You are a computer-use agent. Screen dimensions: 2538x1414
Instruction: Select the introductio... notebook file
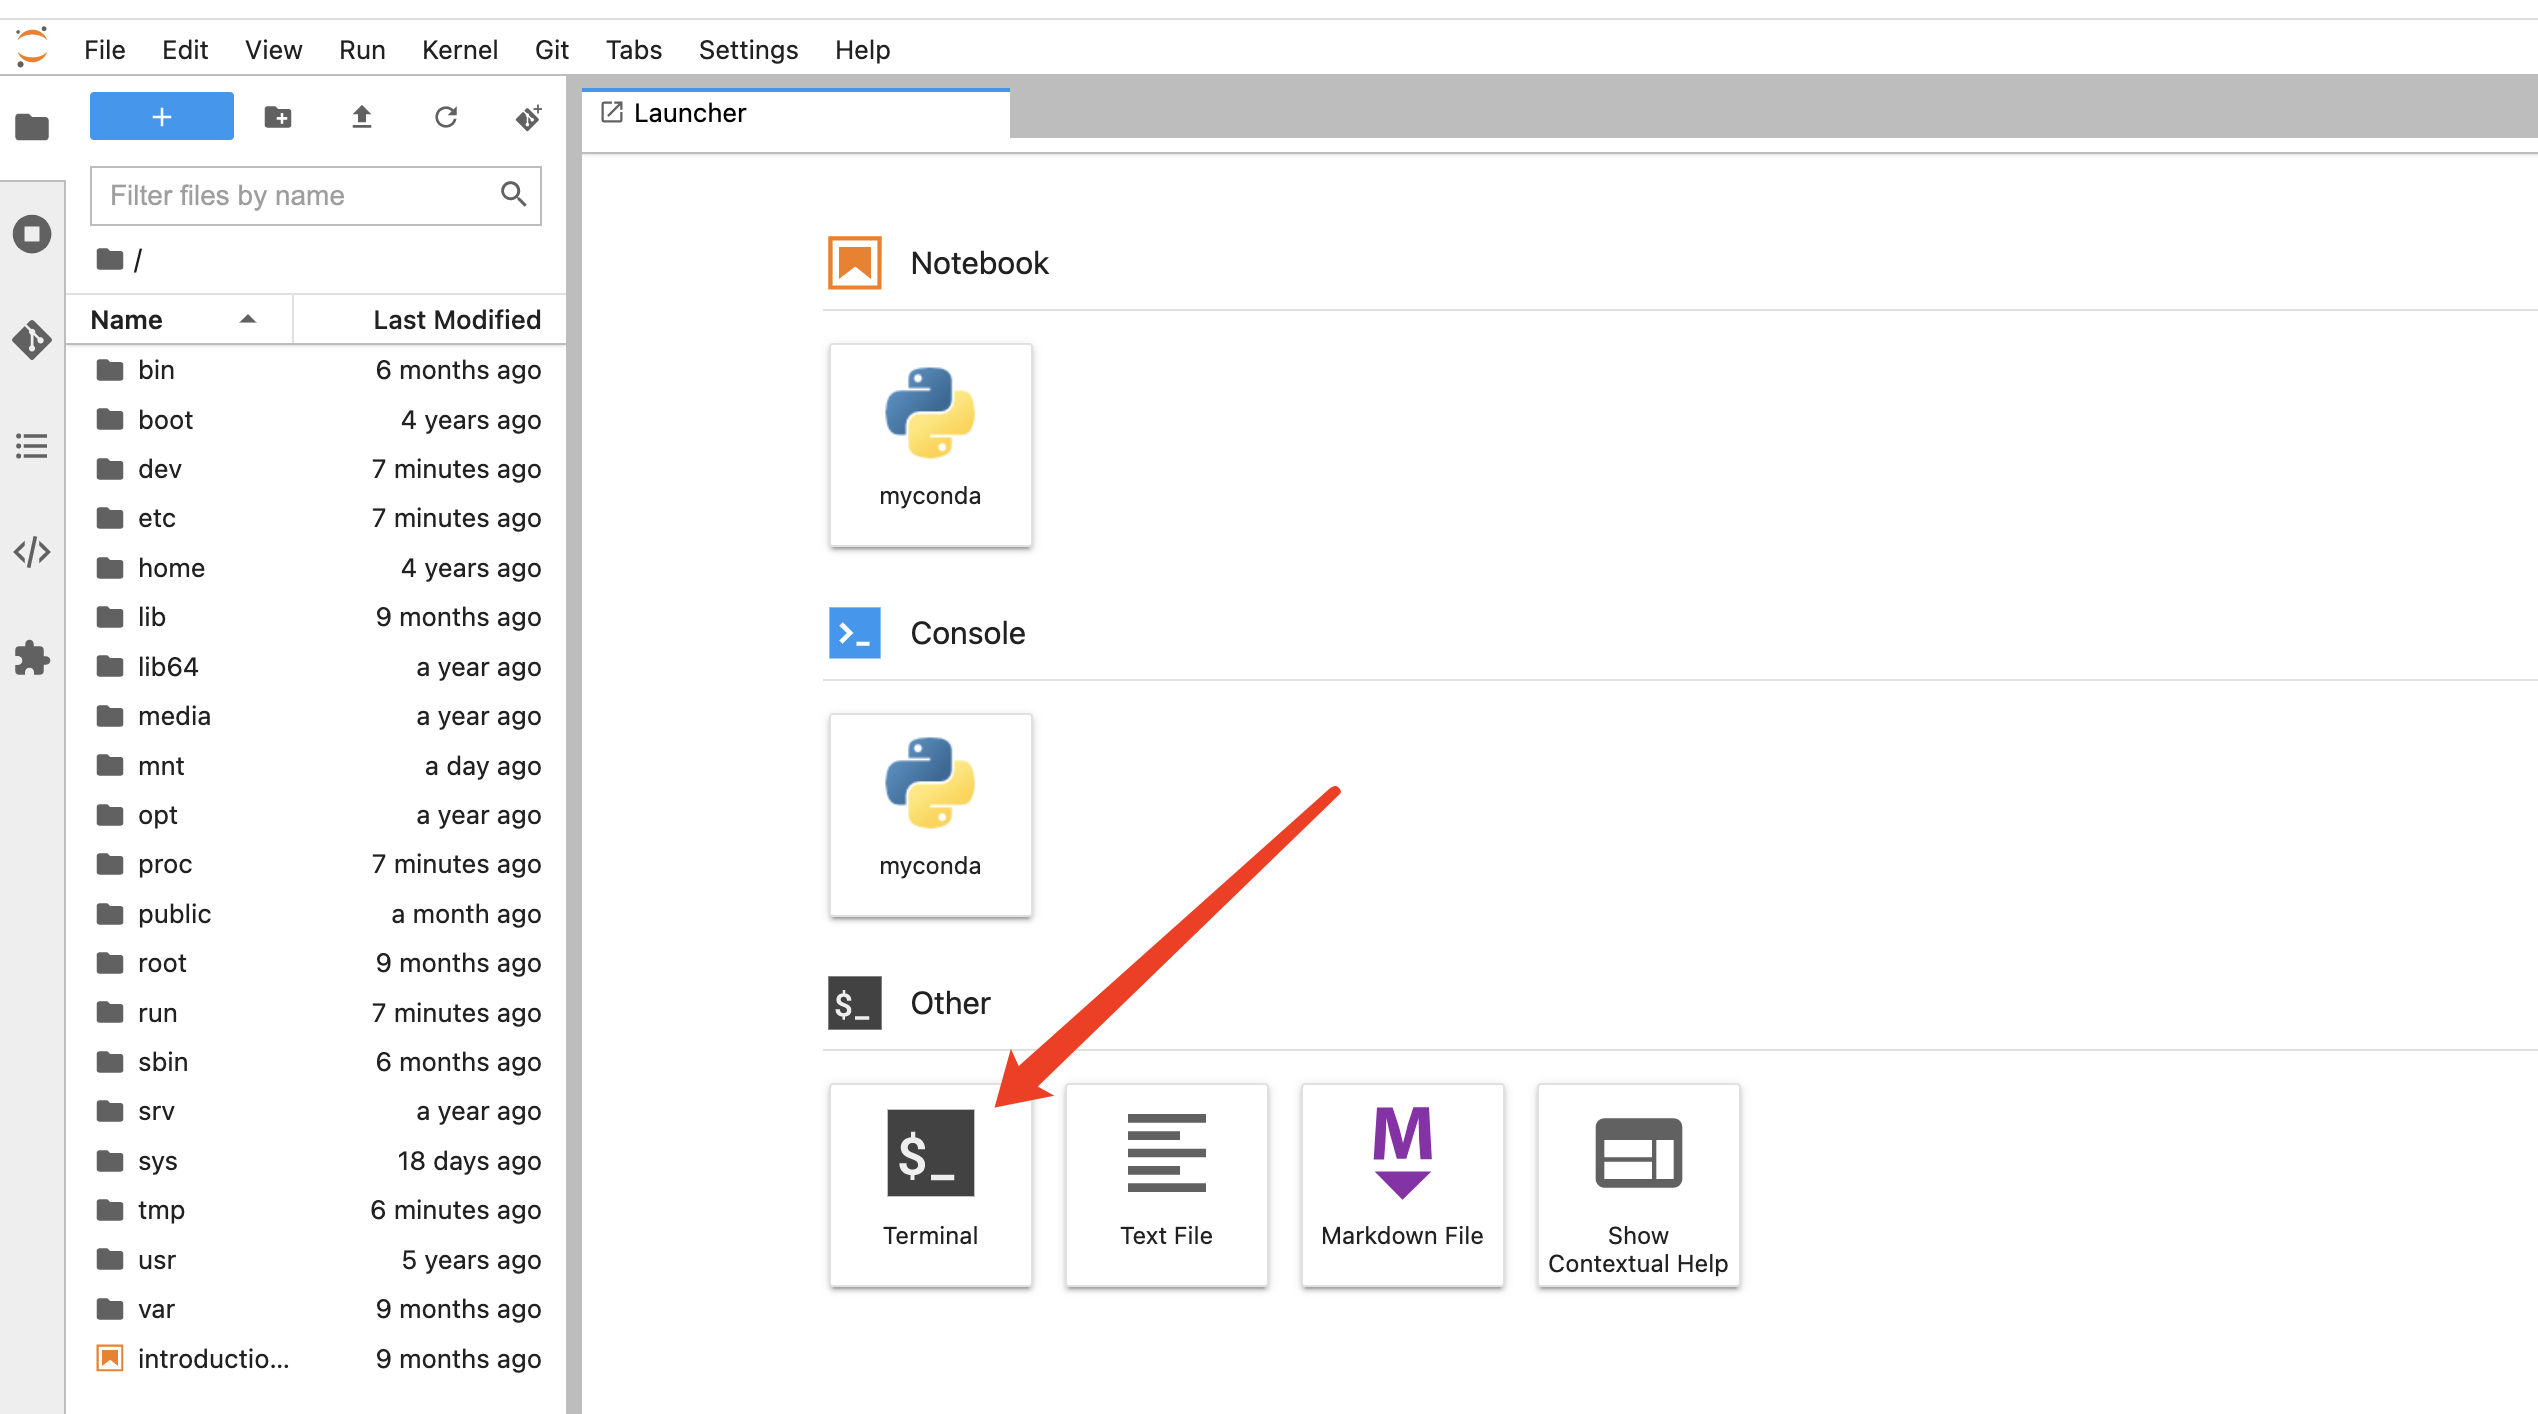pos(316,1359)
